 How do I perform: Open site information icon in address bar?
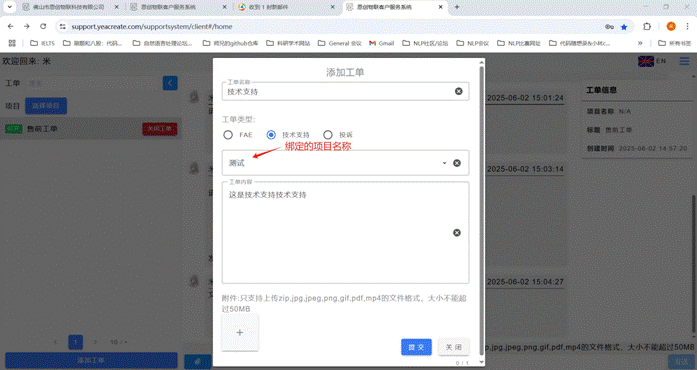tap(63, 27)
